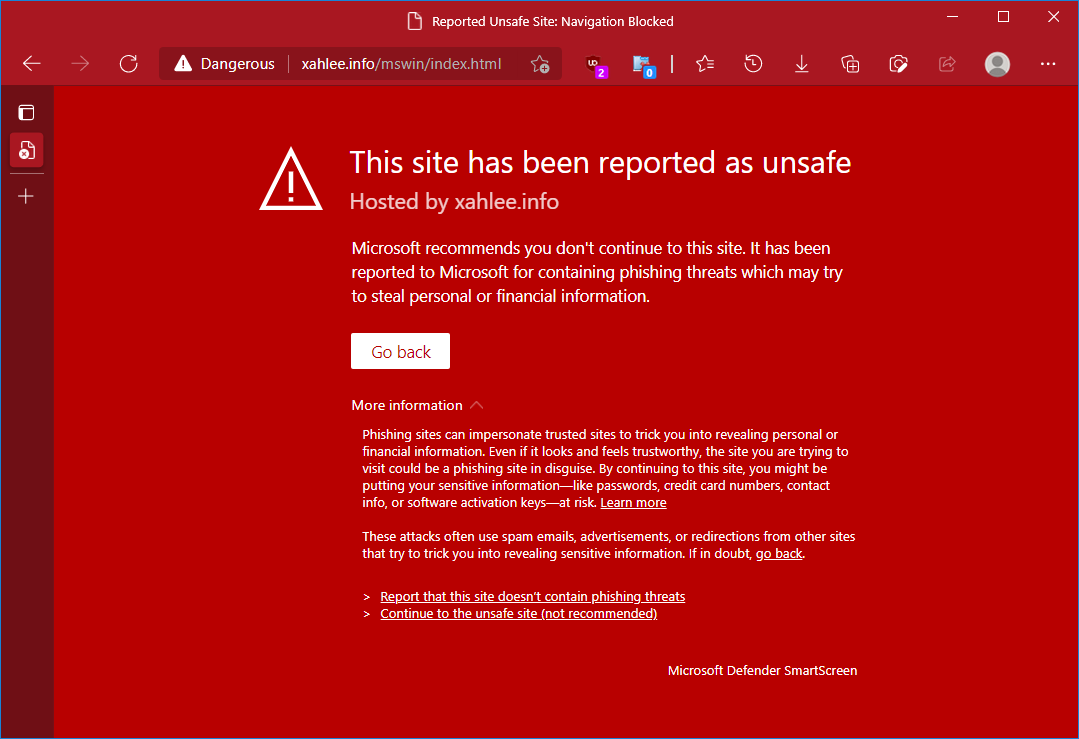This screenshot has width=1079, height=739.
Task: Click the Microsoft Defender SmartScreen text
Action: [x=762, y=670]
